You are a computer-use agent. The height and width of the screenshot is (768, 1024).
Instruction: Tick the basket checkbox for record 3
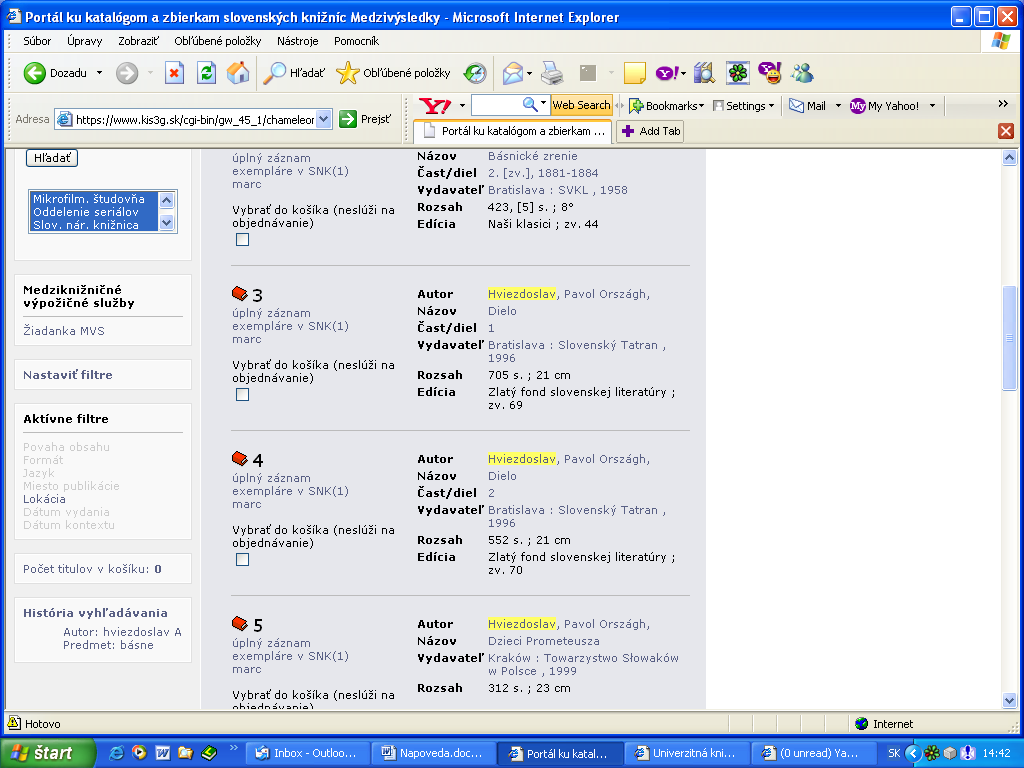point(242,395)
